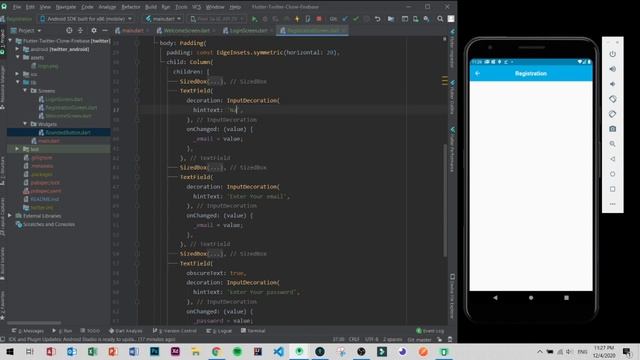Screen dimensions: 640x360
Task: Open Chrome from the taskbar
Action: (x=216, y=351)
